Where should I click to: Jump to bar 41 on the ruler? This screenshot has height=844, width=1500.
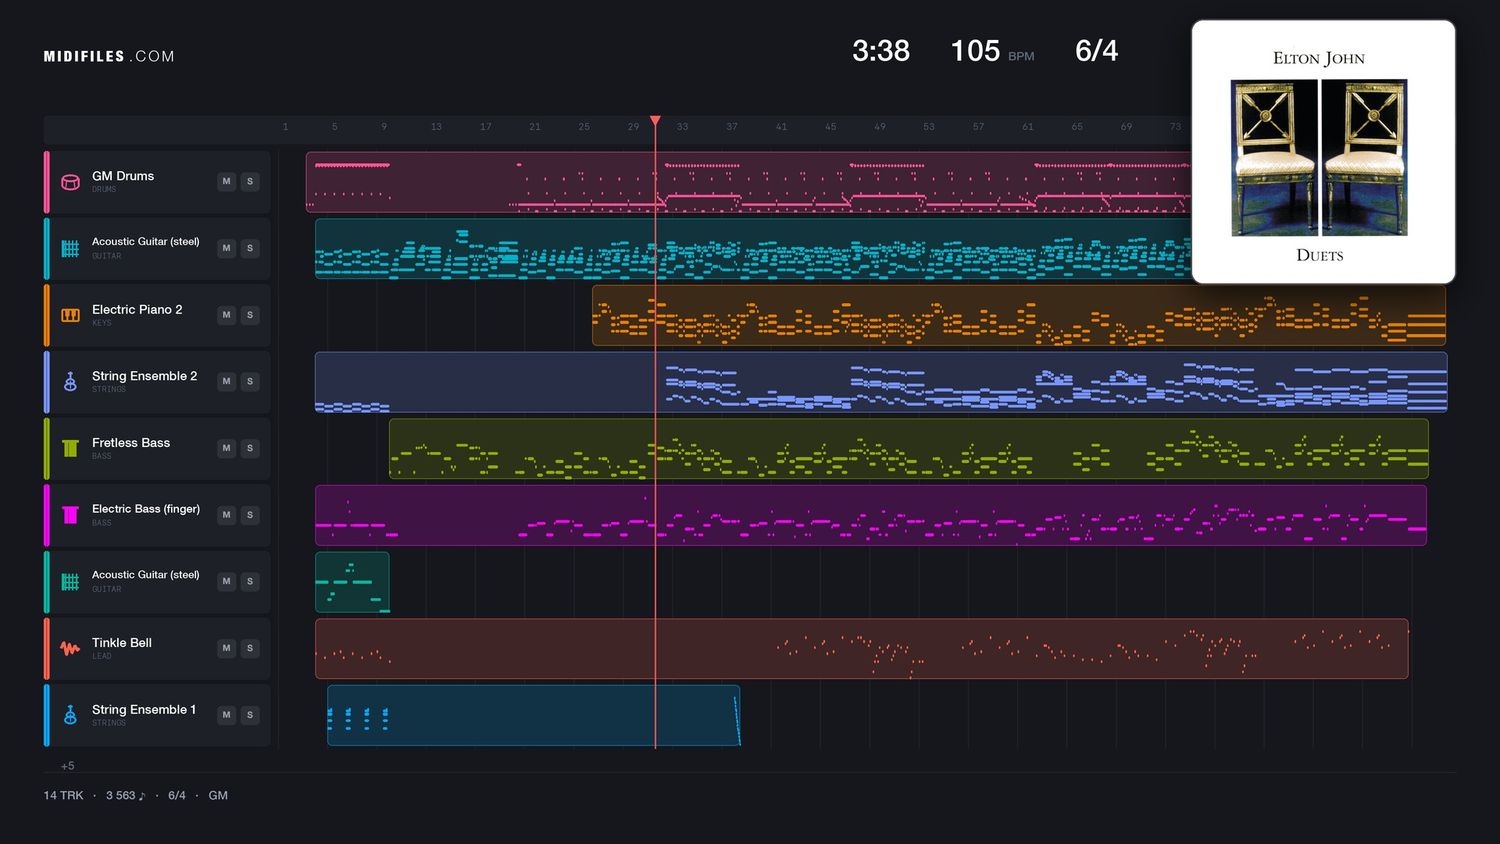pyautogui.click(x=782, y=127)
